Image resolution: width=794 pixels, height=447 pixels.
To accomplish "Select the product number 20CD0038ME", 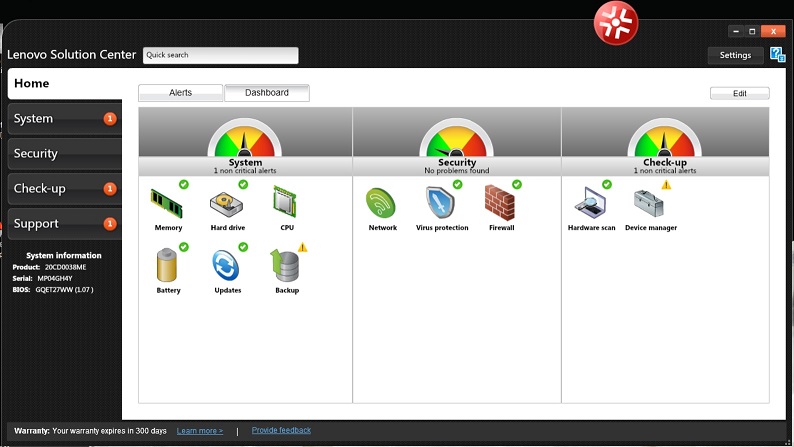I will coord(65,267).
